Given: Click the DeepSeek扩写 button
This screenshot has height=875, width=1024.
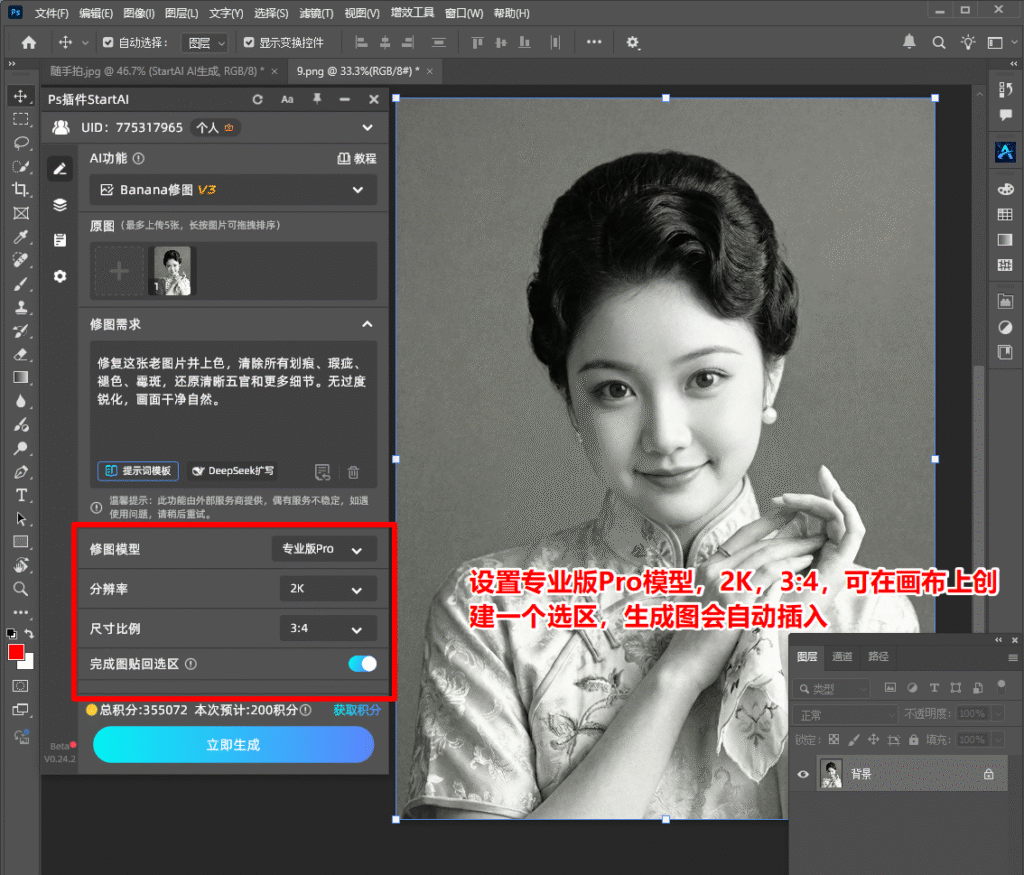Looking at the screenshot, I should (233, 471).
